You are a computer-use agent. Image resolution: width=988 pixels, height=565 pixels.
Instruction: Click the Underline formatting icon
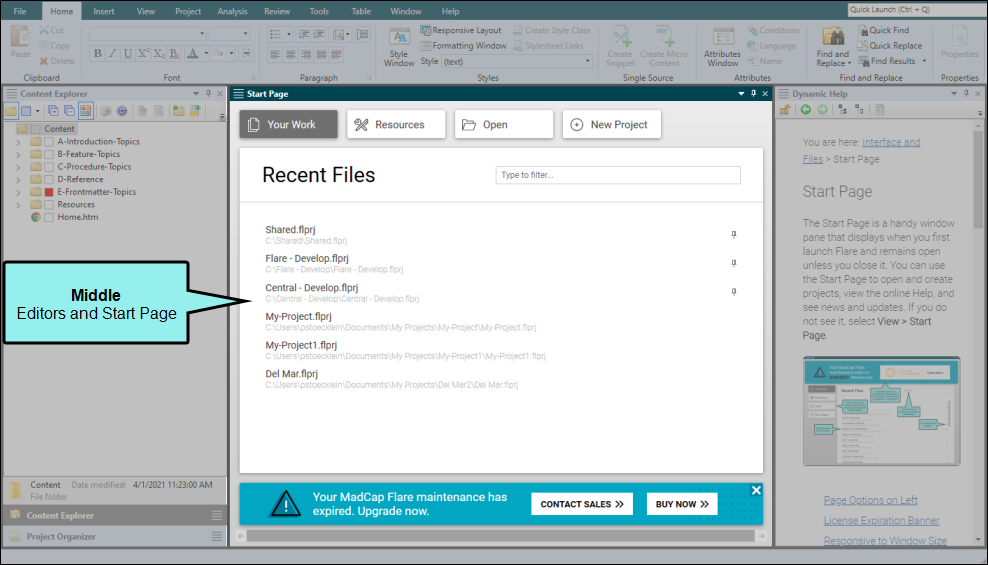pos(128,54)
